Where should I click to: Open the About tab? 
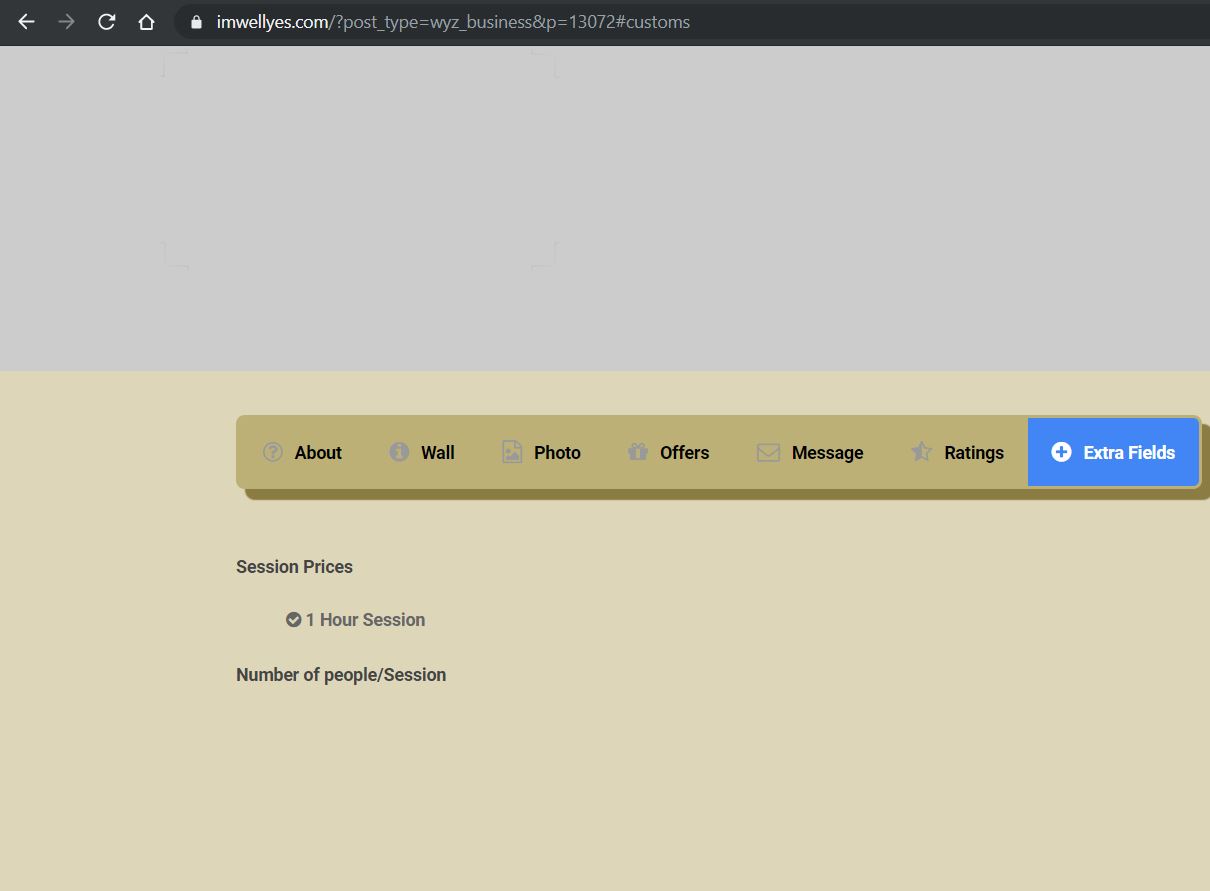[x=303, y=453]
